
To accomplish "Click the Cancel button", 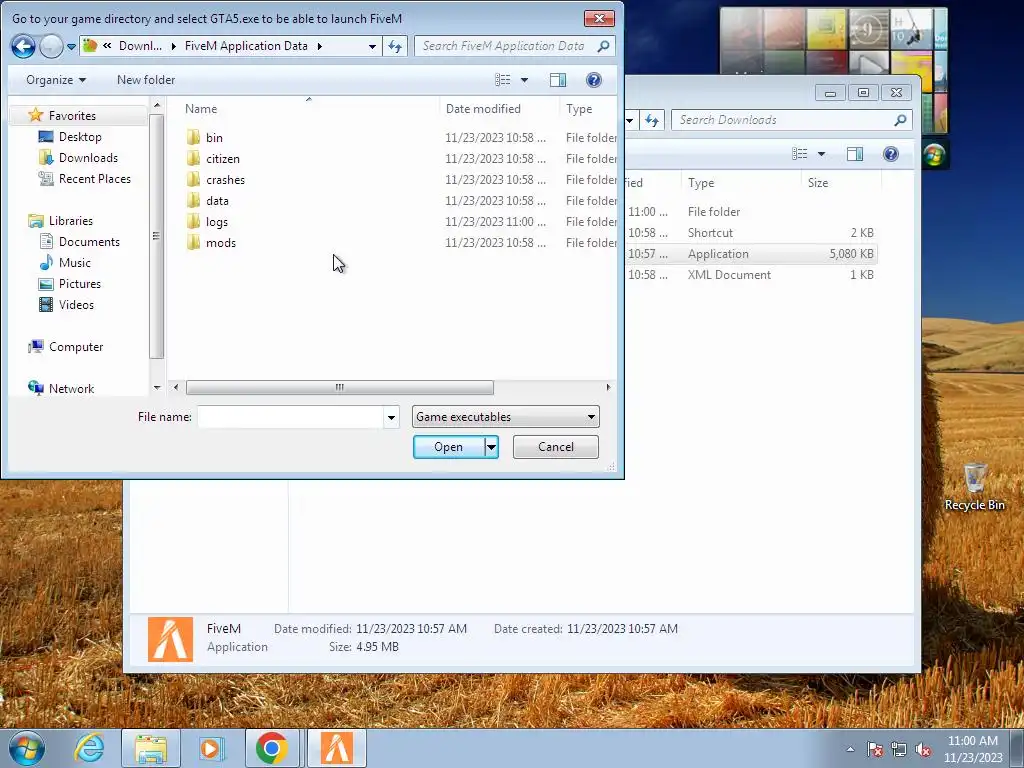I will [556, 447].
